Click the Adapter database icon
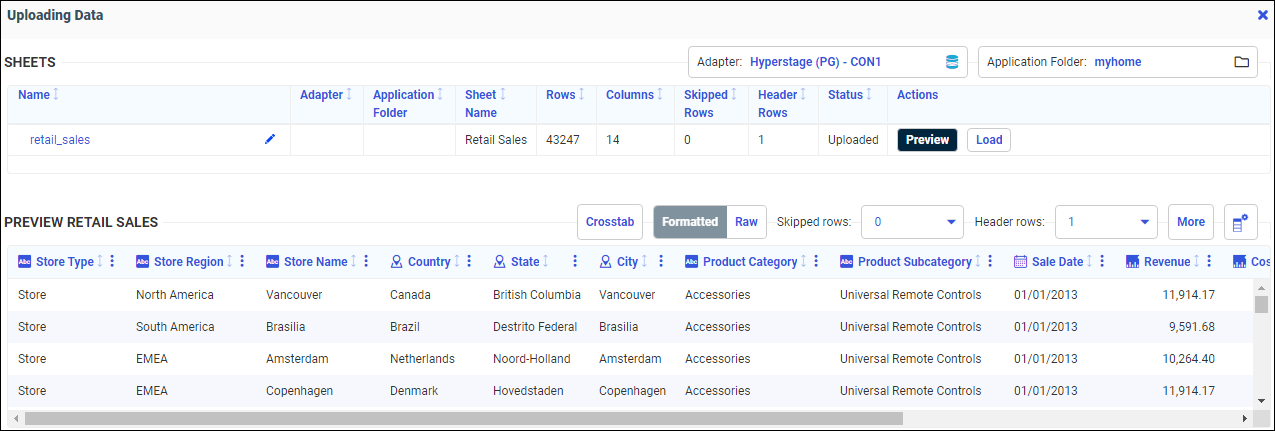 click(x=952, y=62)
